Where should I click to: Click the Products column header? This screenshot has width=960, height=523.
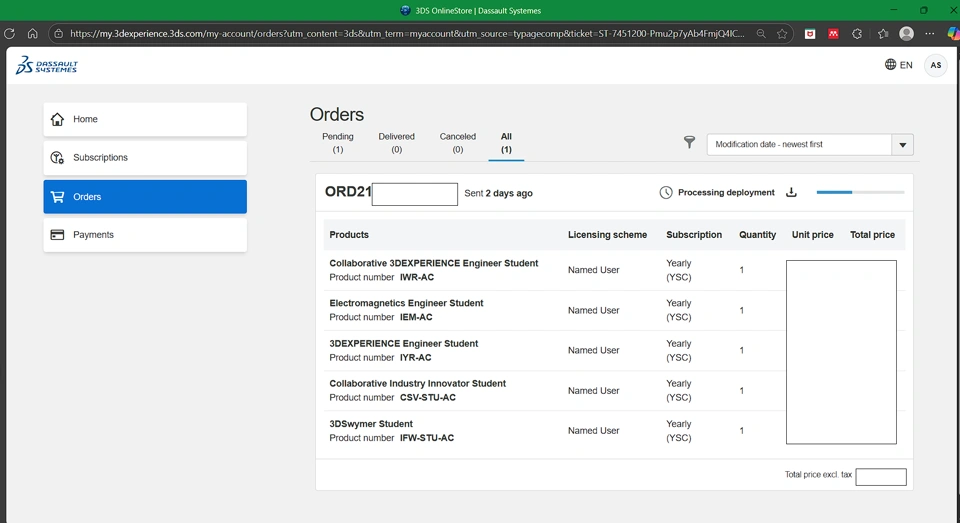[x=349, y=235]
